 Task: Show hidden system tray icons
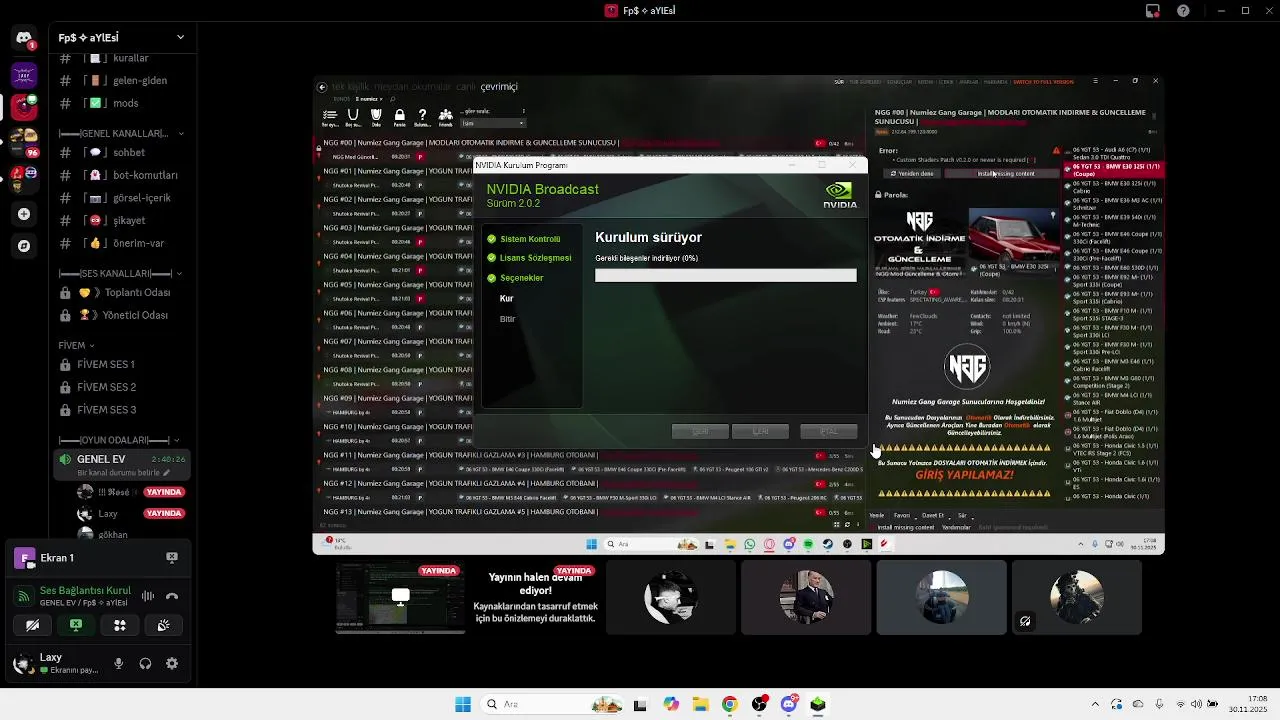point(1095,704)
